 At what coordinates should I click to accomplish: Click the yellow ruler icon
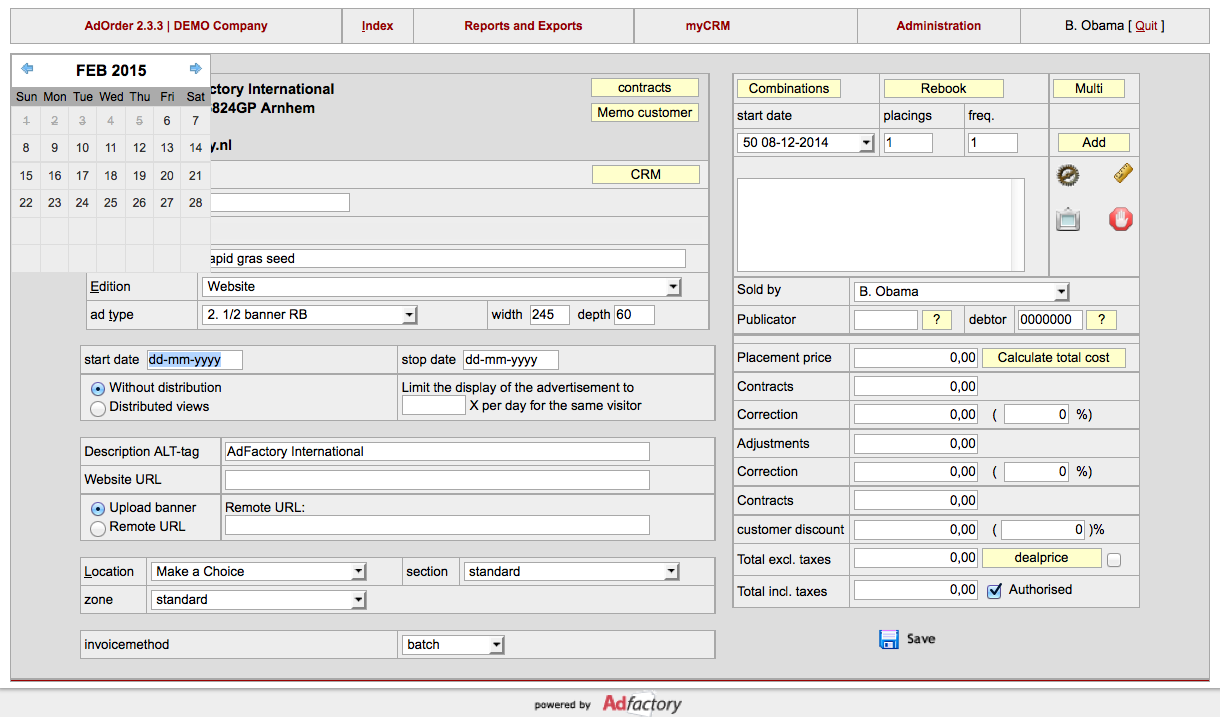click(1122, 175)
